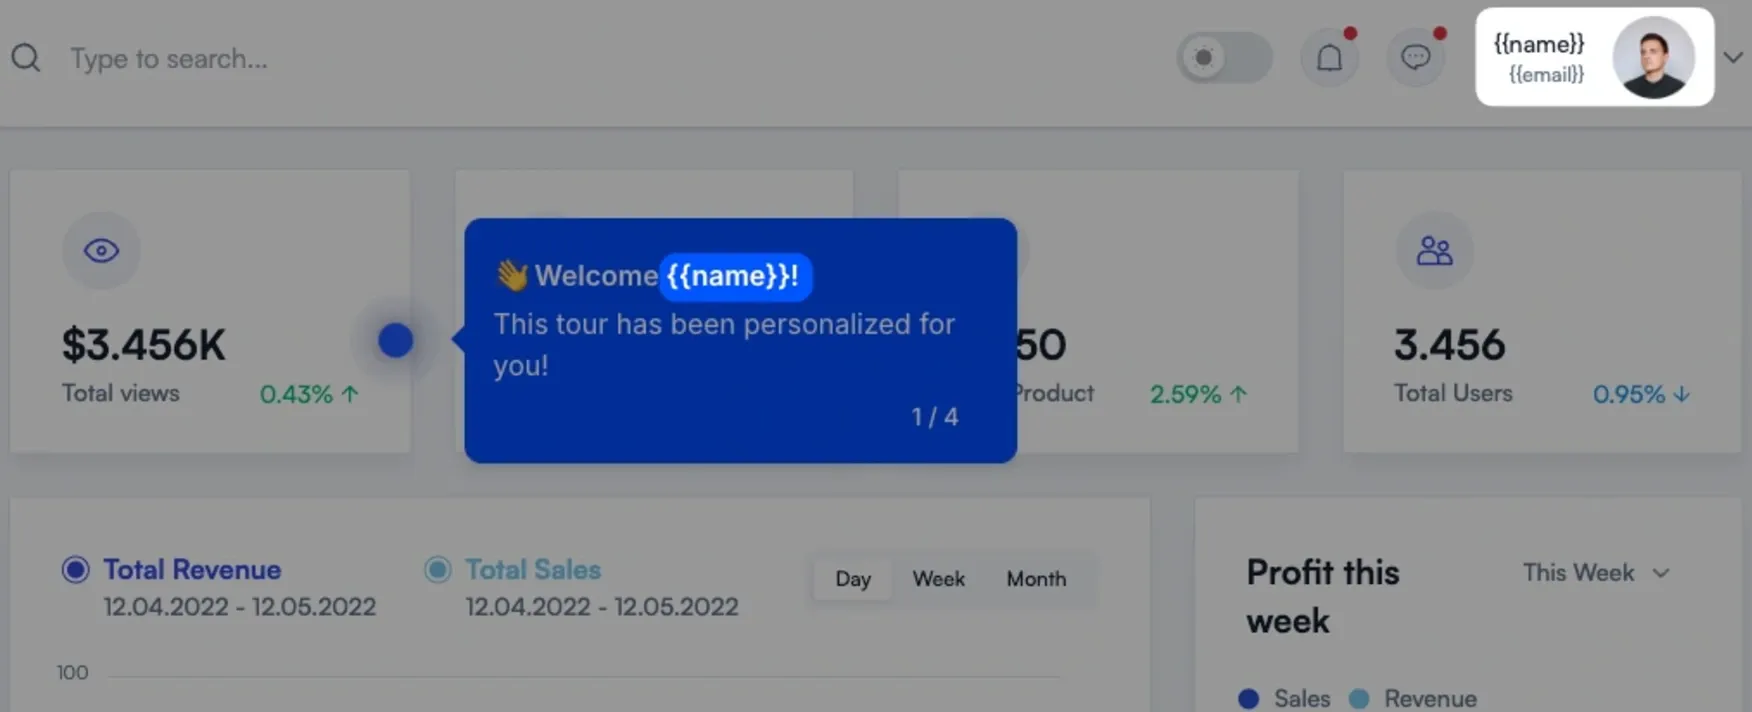
Task: Click the user avatar photo
Action: [1653, 57]
